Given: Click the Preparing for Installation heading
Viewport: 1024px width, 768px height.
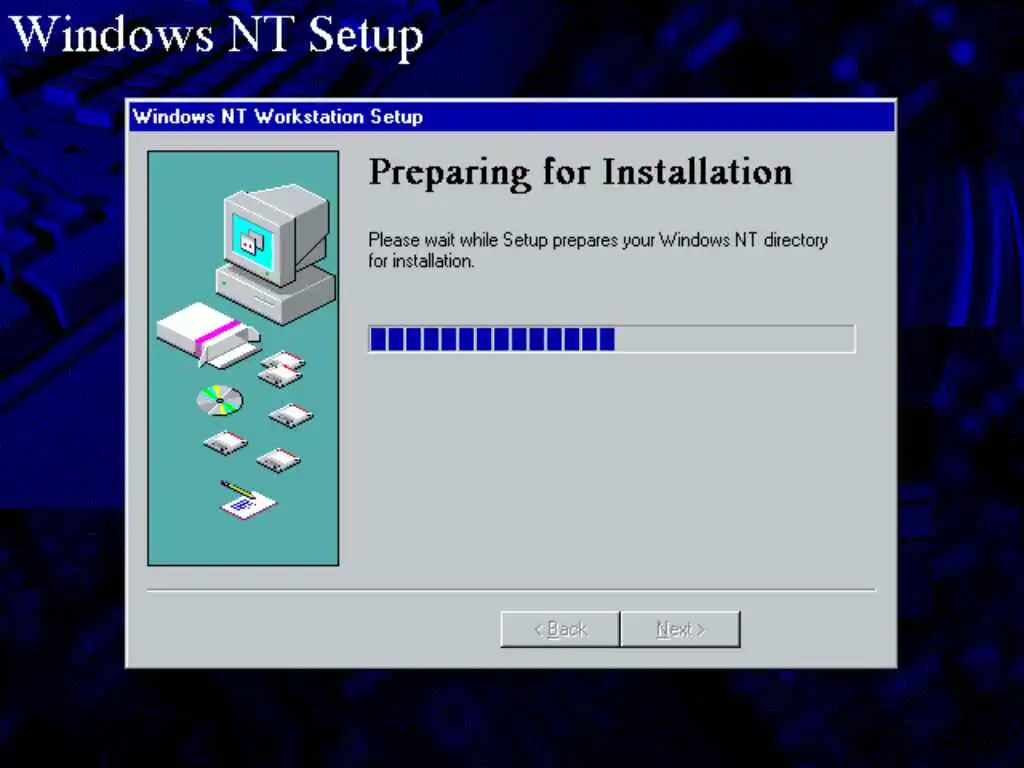Looking at the screenshot, I should (x=581, y=173).
